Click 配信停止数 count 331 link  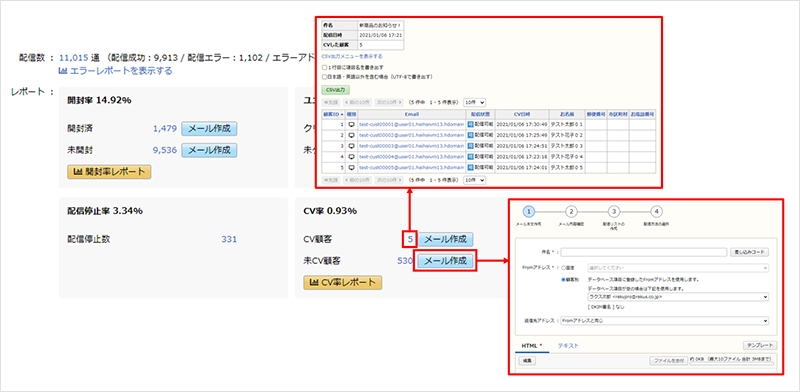pyautogui.click(x=229, y=239)
